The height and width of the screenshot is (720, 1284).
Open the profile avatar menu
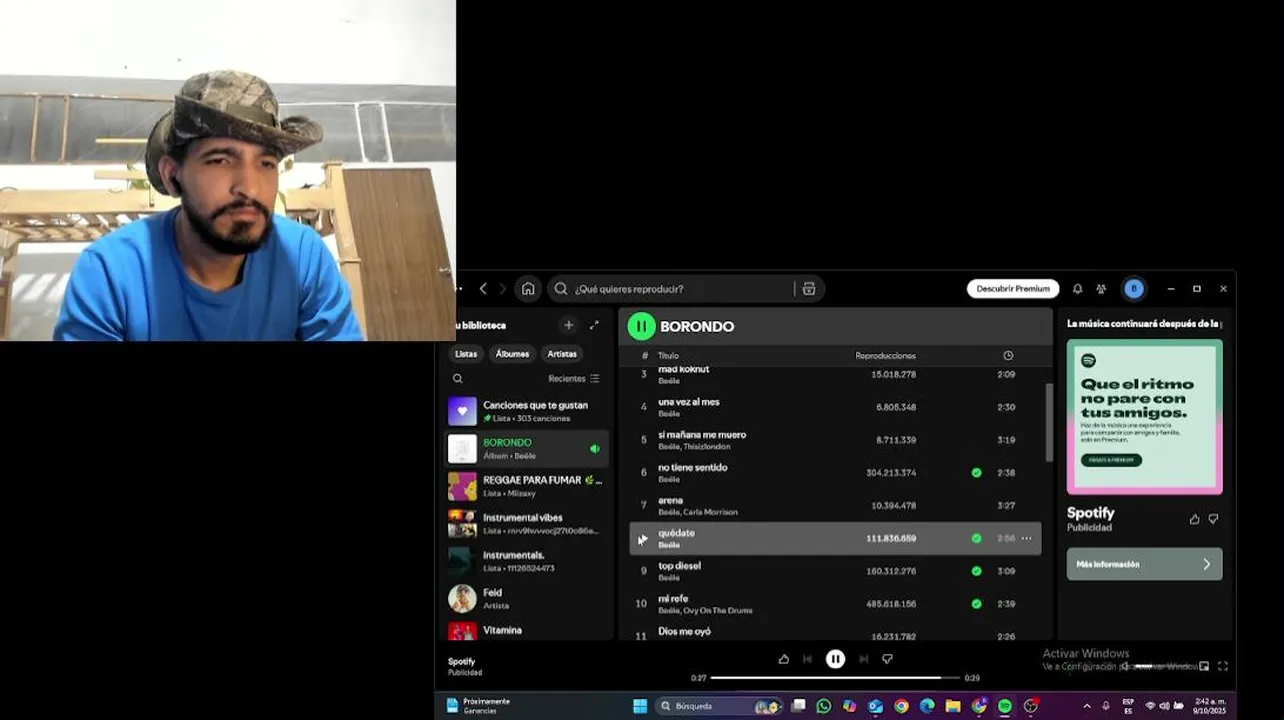(x=1133, y=289)
